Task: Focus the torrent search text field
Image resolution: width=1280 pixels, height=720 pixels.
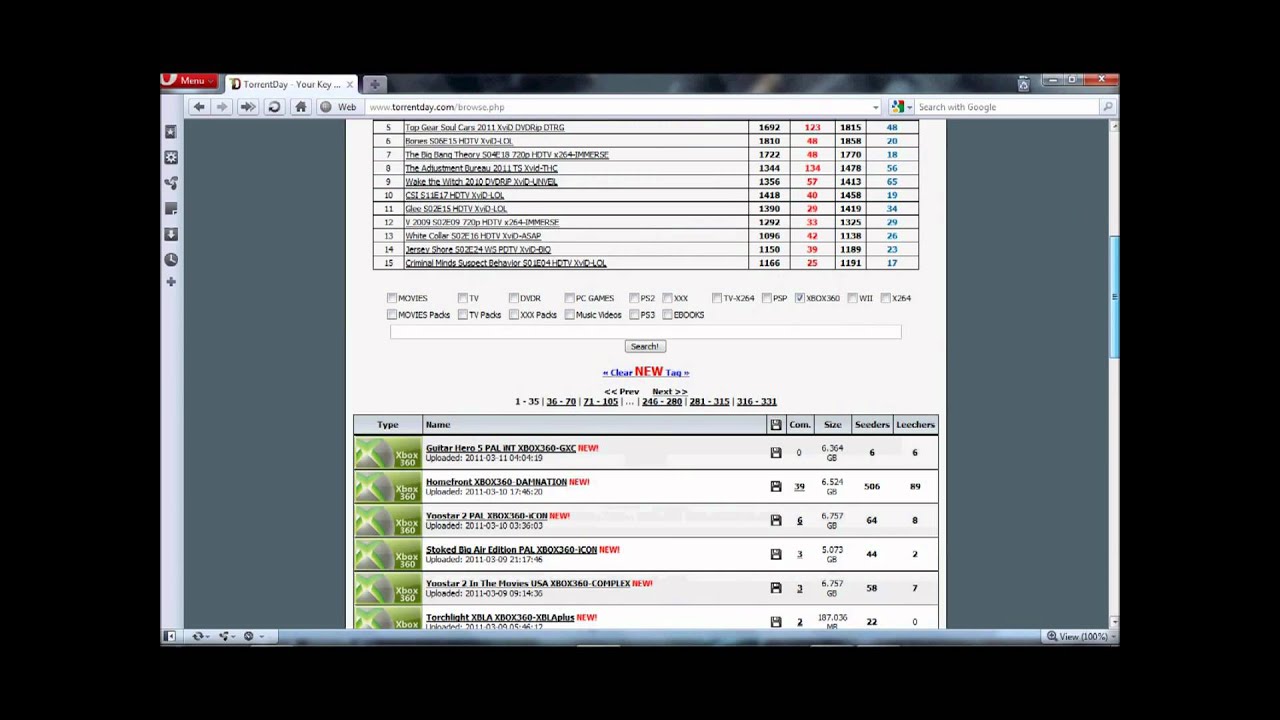Action: point(645,331)
